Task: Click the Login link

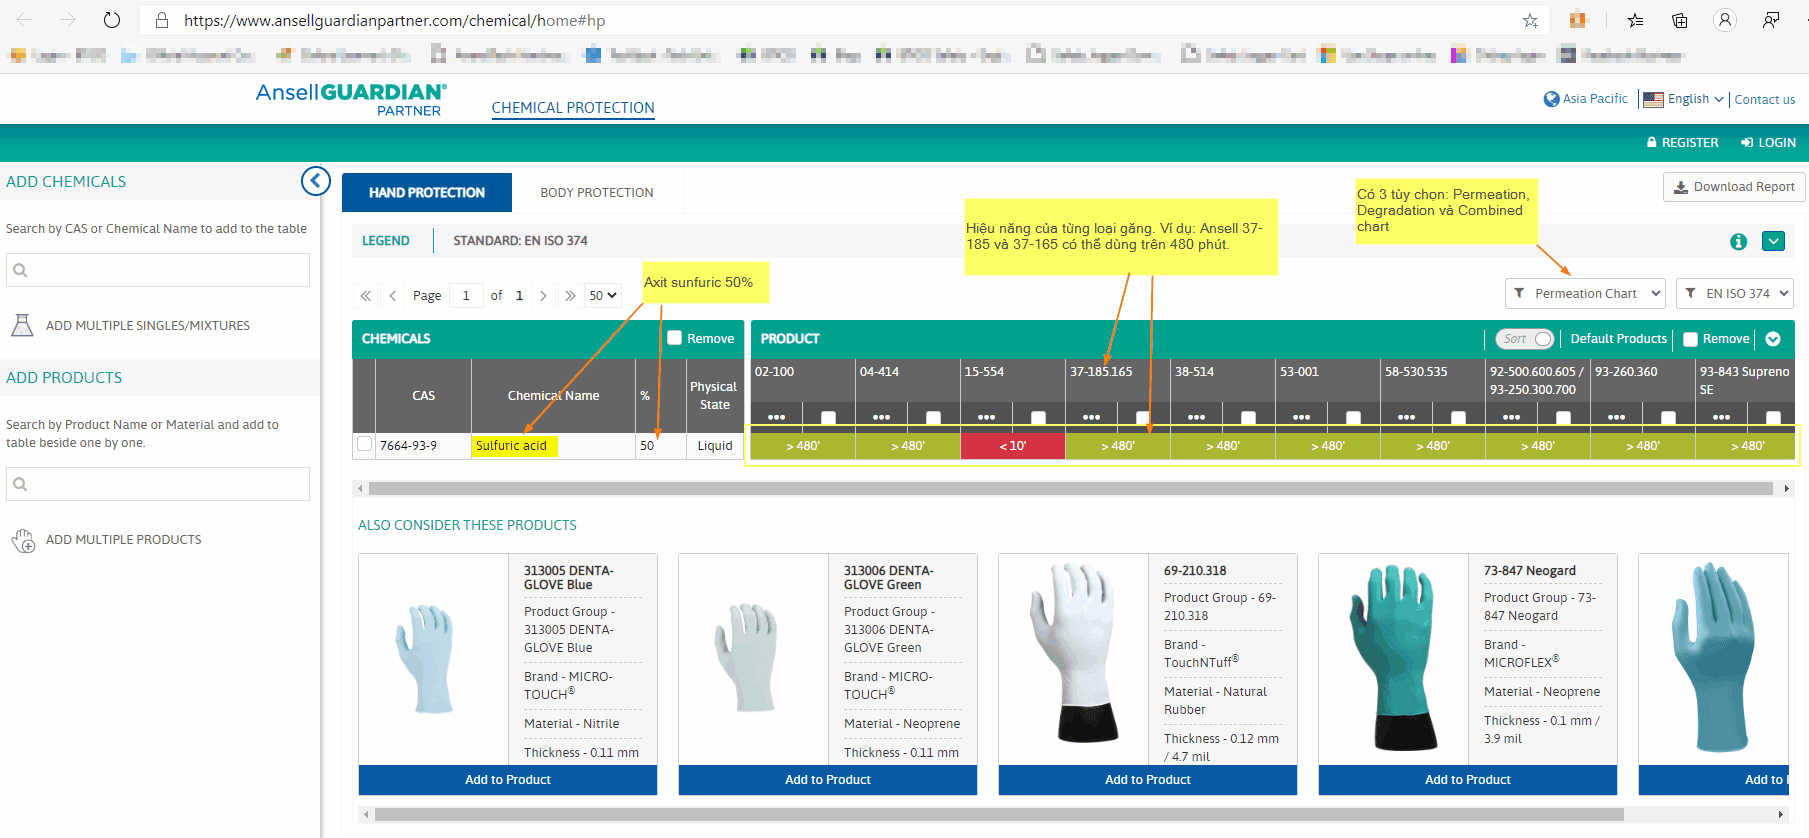Action: pos(1768,143)
